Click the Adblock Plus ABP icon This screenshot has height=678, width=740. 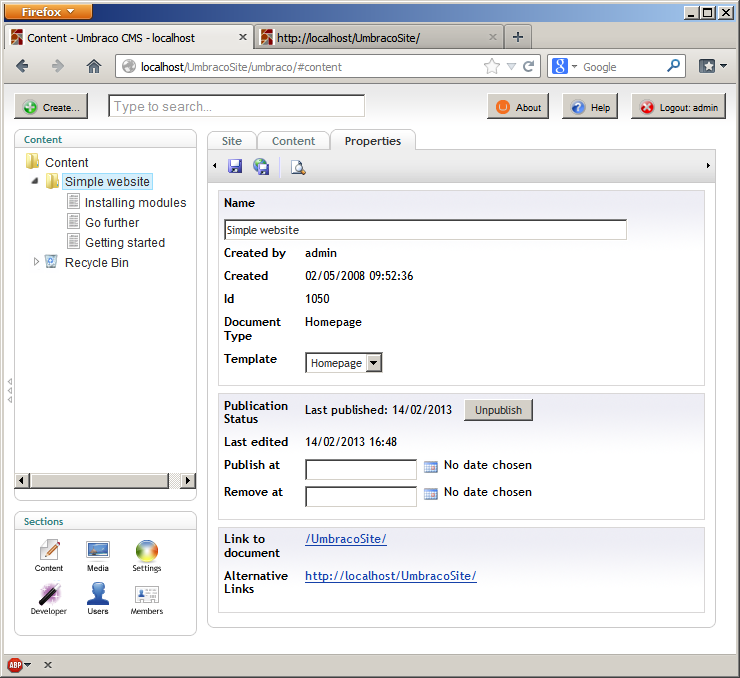(x=15, y=665)
